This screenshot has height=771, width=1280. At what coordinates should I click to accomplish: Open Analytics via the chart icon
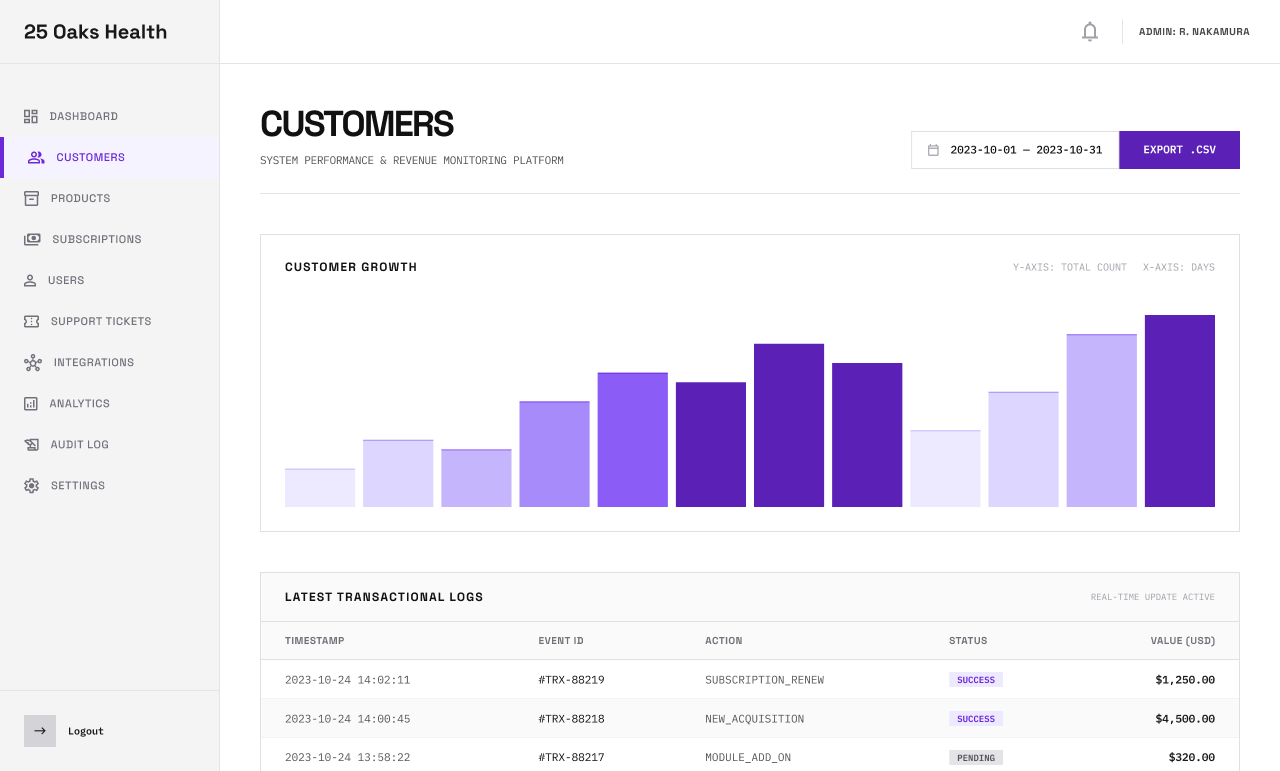click(31, 403)
